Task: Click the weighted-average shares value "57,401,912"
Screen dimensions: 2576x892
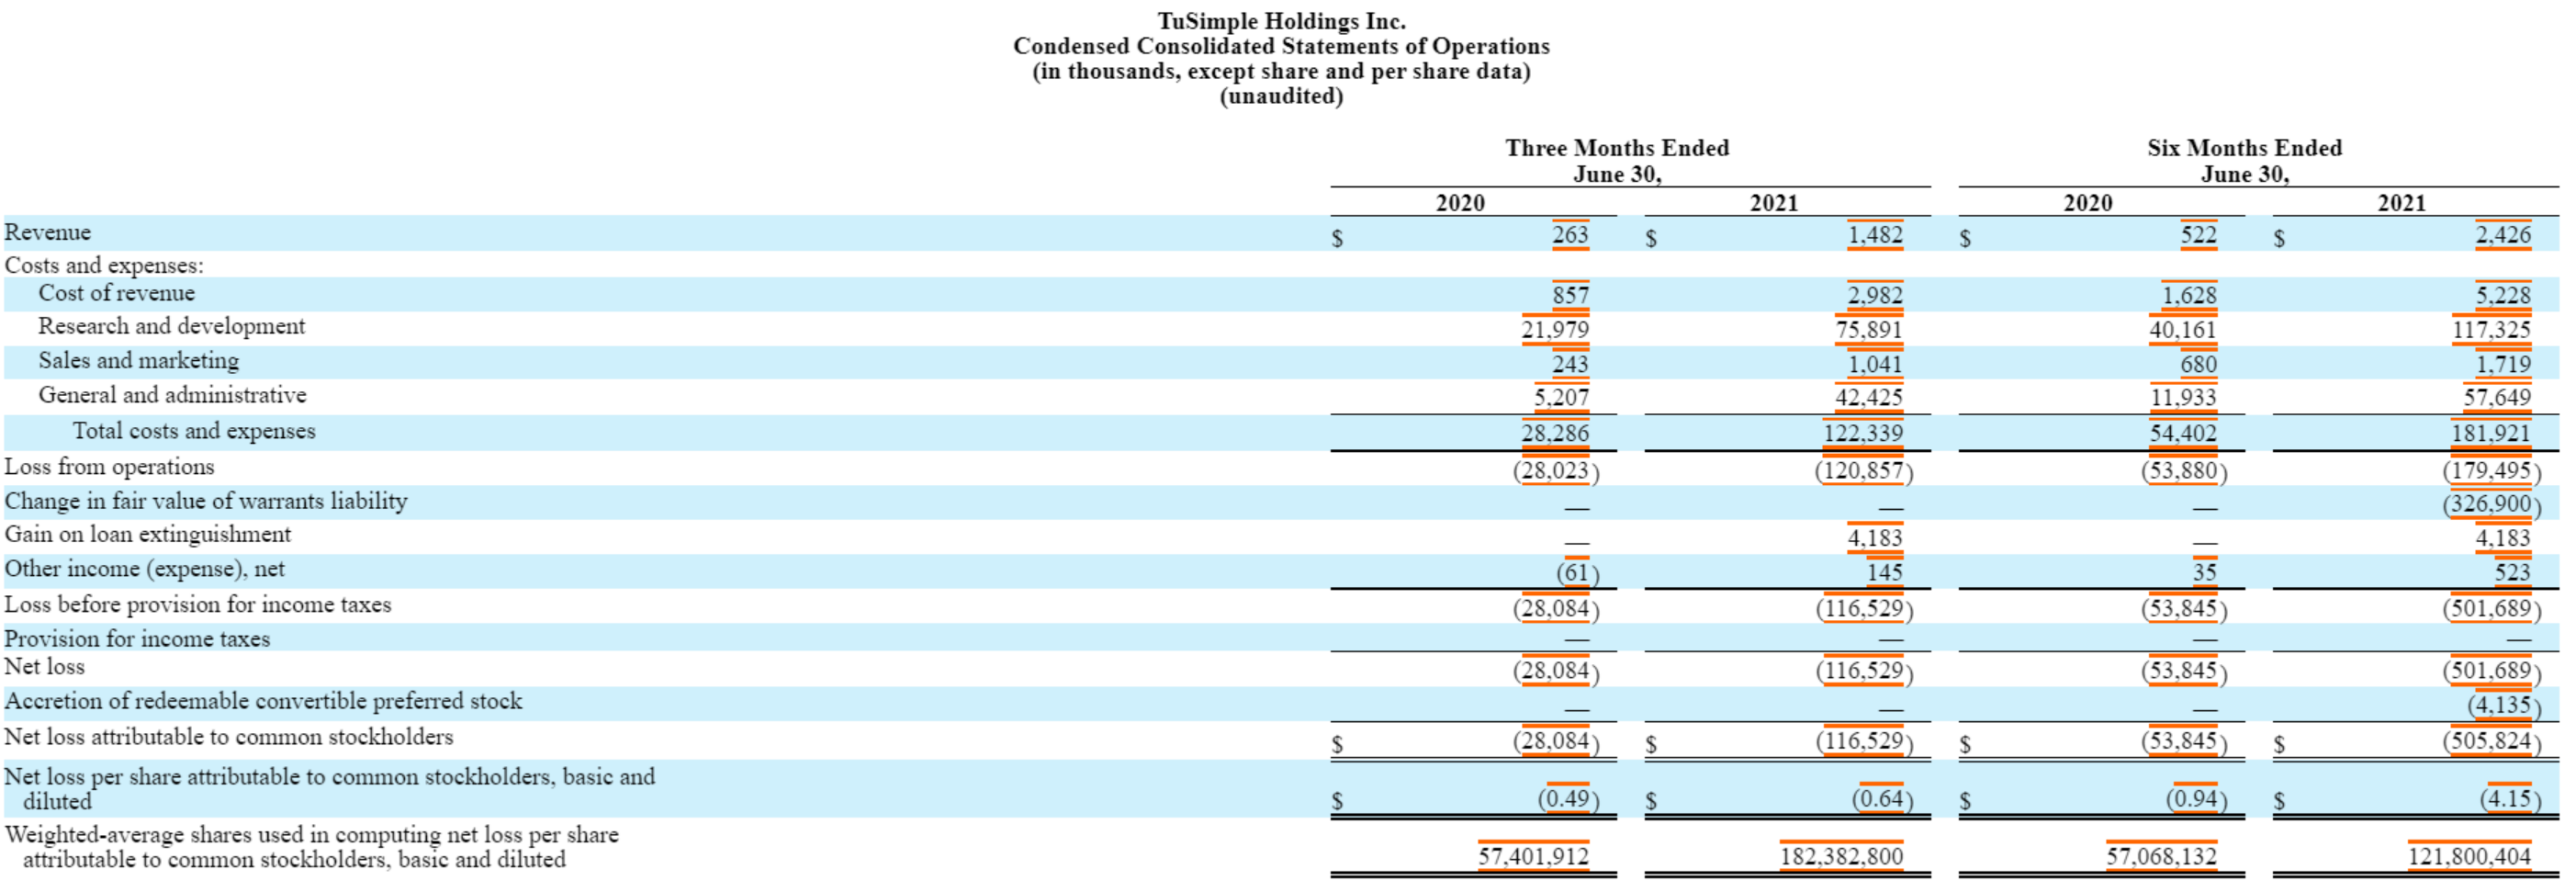Action: pyautogui.click(x=1533, y=857)
